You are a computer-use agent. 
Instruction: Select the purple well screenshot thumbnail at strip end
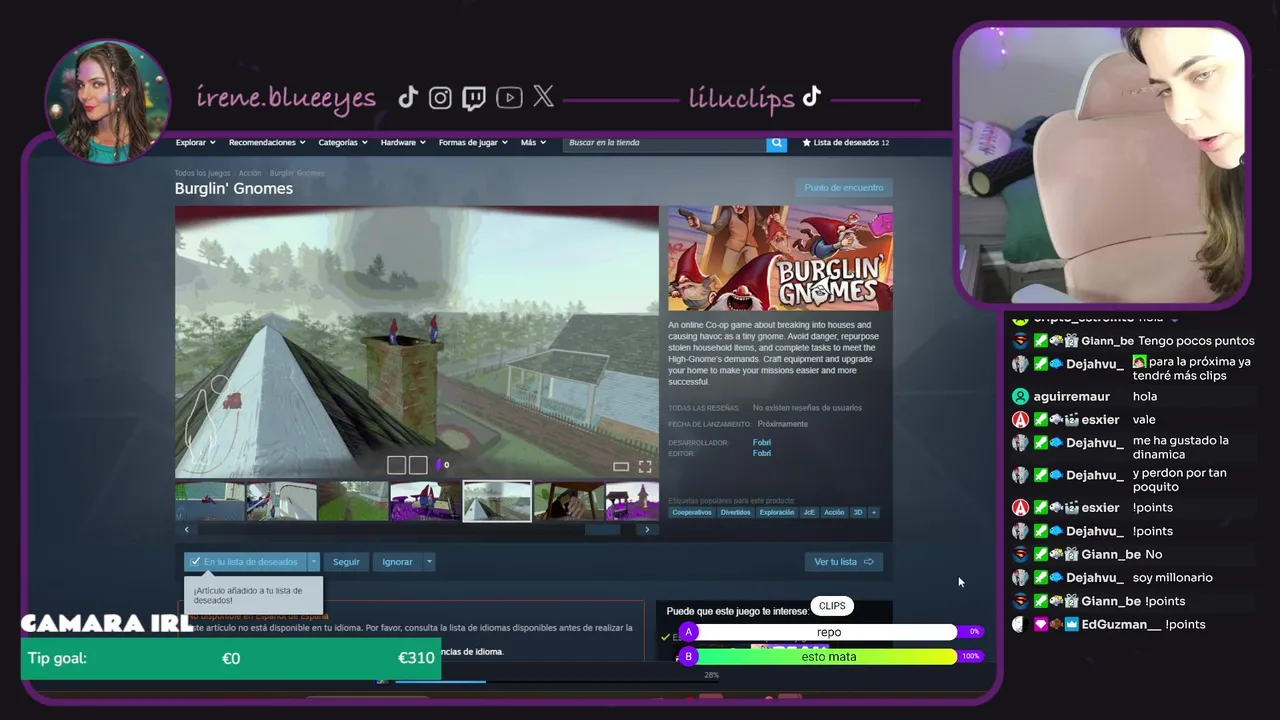point(632,501)
